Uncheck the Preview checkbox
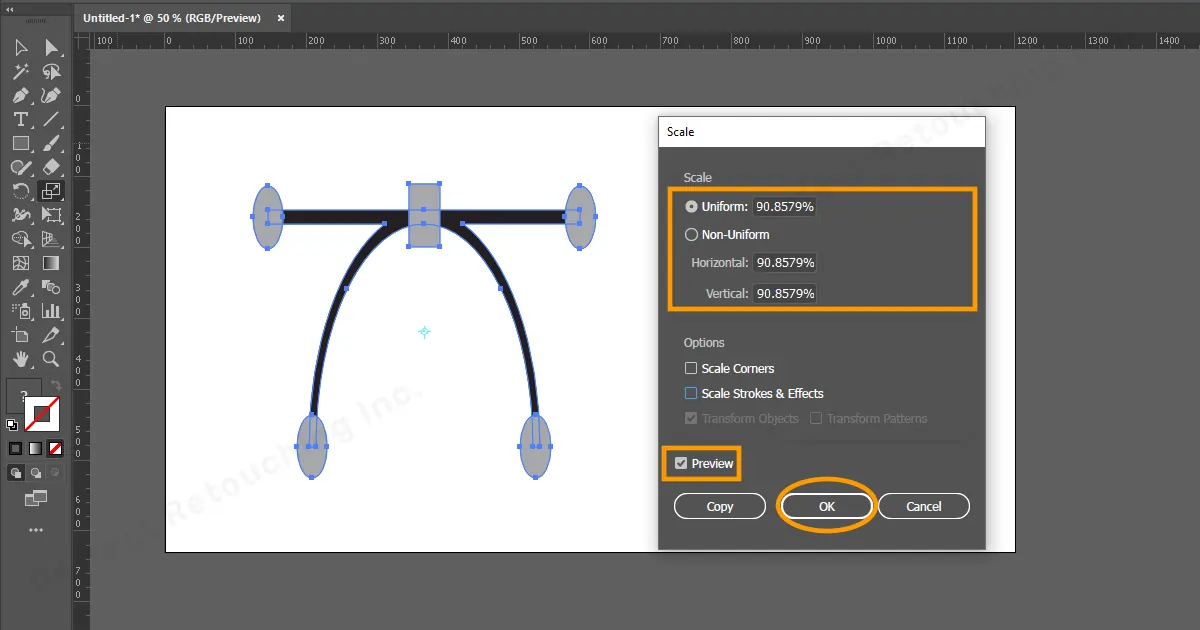This screenshot has width=1200, height=630. coord(681,464)
